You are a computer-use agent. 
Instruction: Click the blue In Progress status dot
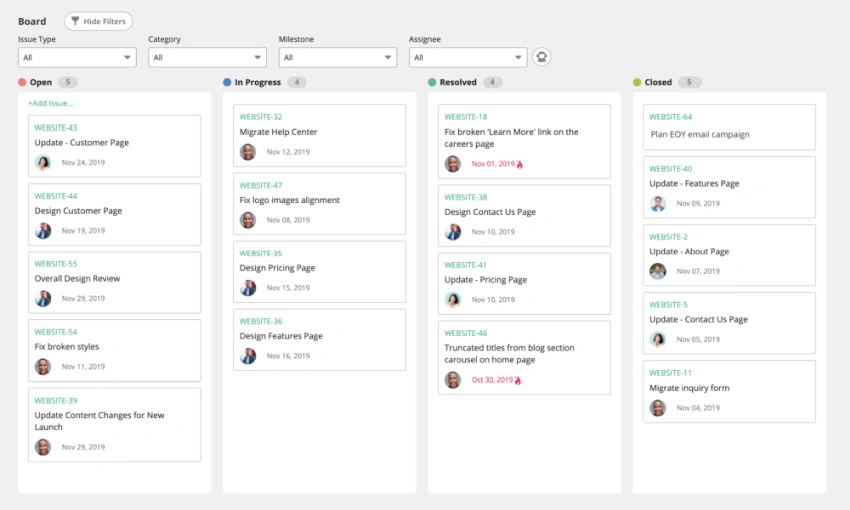[227, 82]
